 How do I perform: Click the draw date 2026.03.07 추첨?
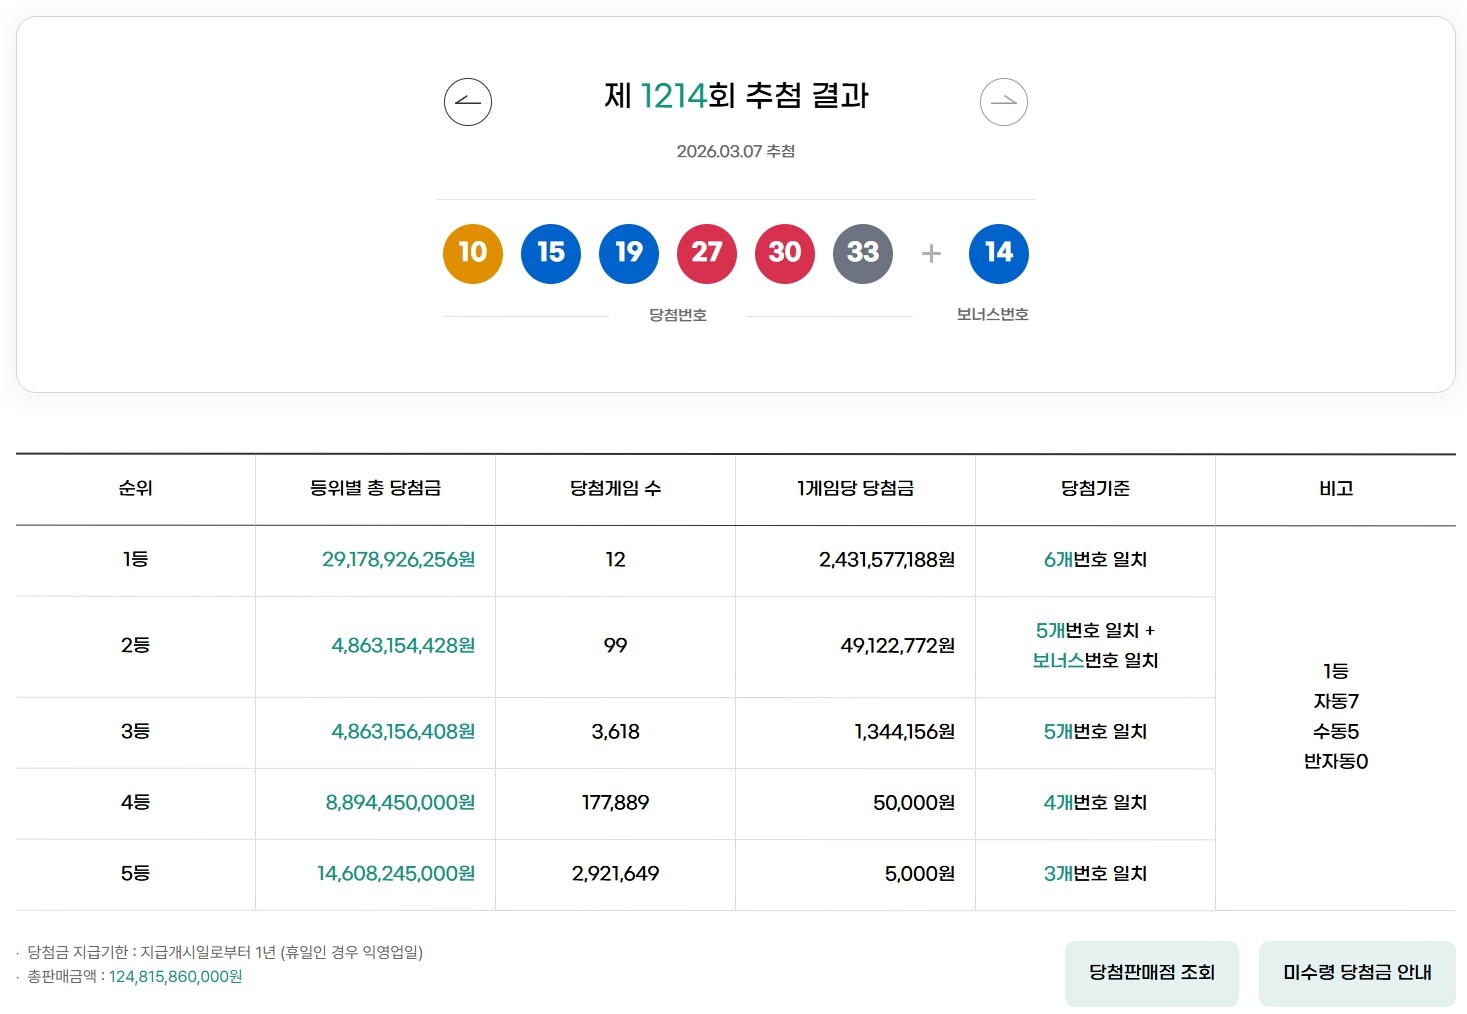[x=737, y=151]
